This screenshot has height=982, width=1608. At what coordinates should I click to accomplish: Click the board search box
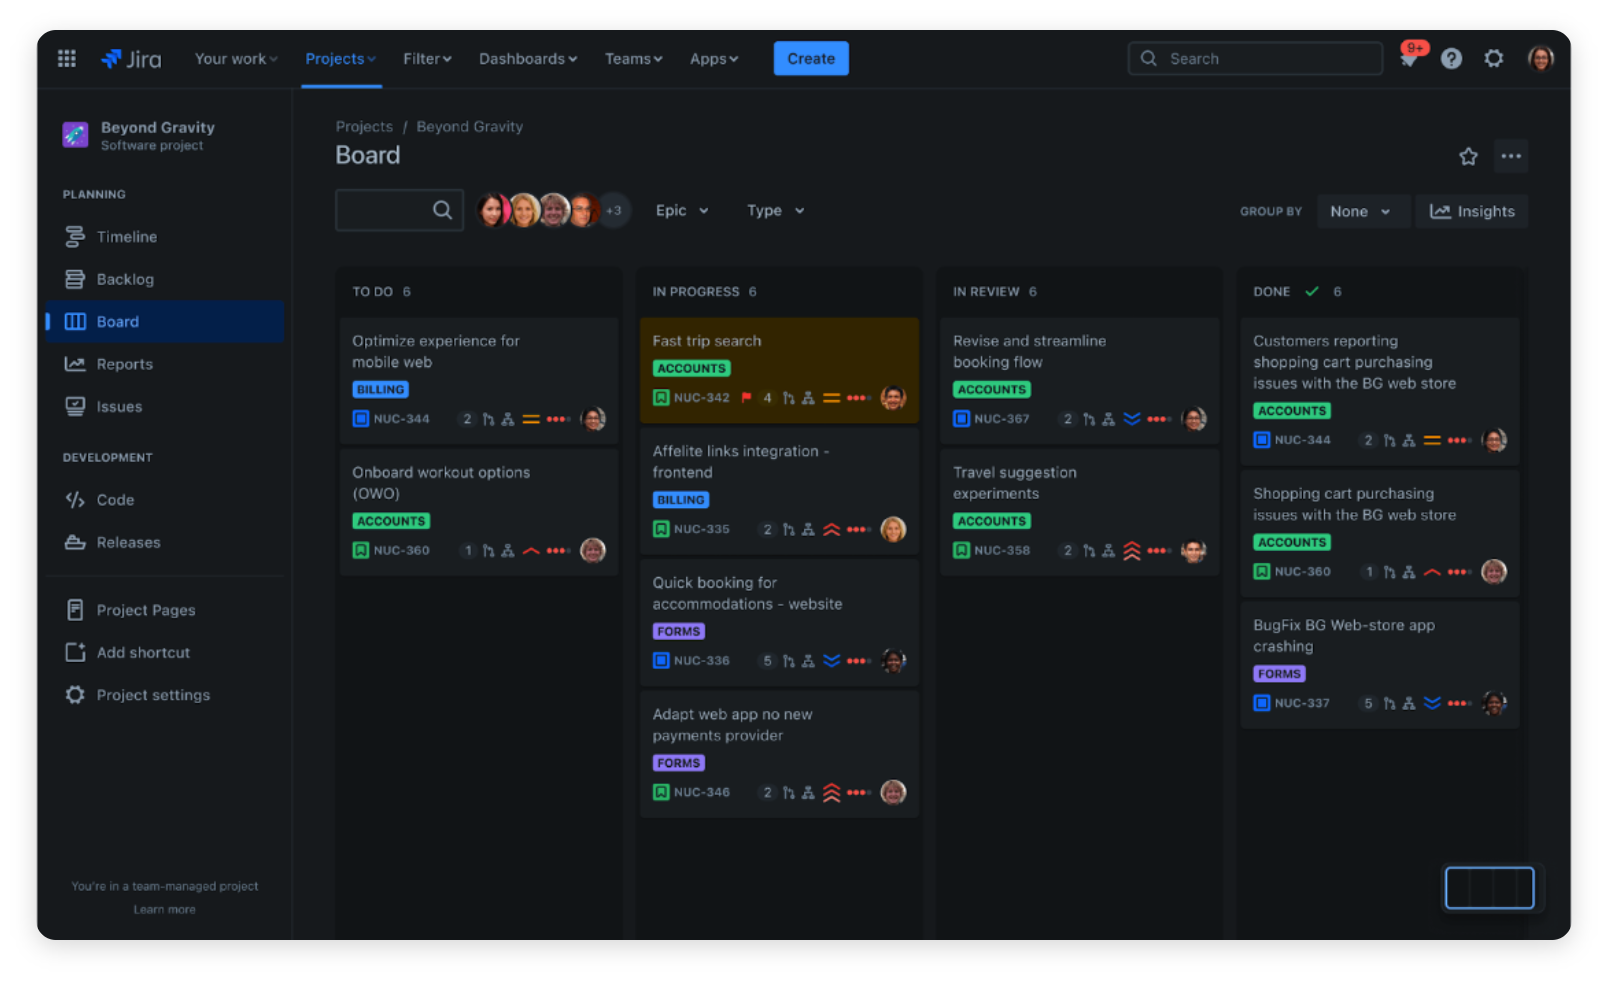tap(399, 210)
